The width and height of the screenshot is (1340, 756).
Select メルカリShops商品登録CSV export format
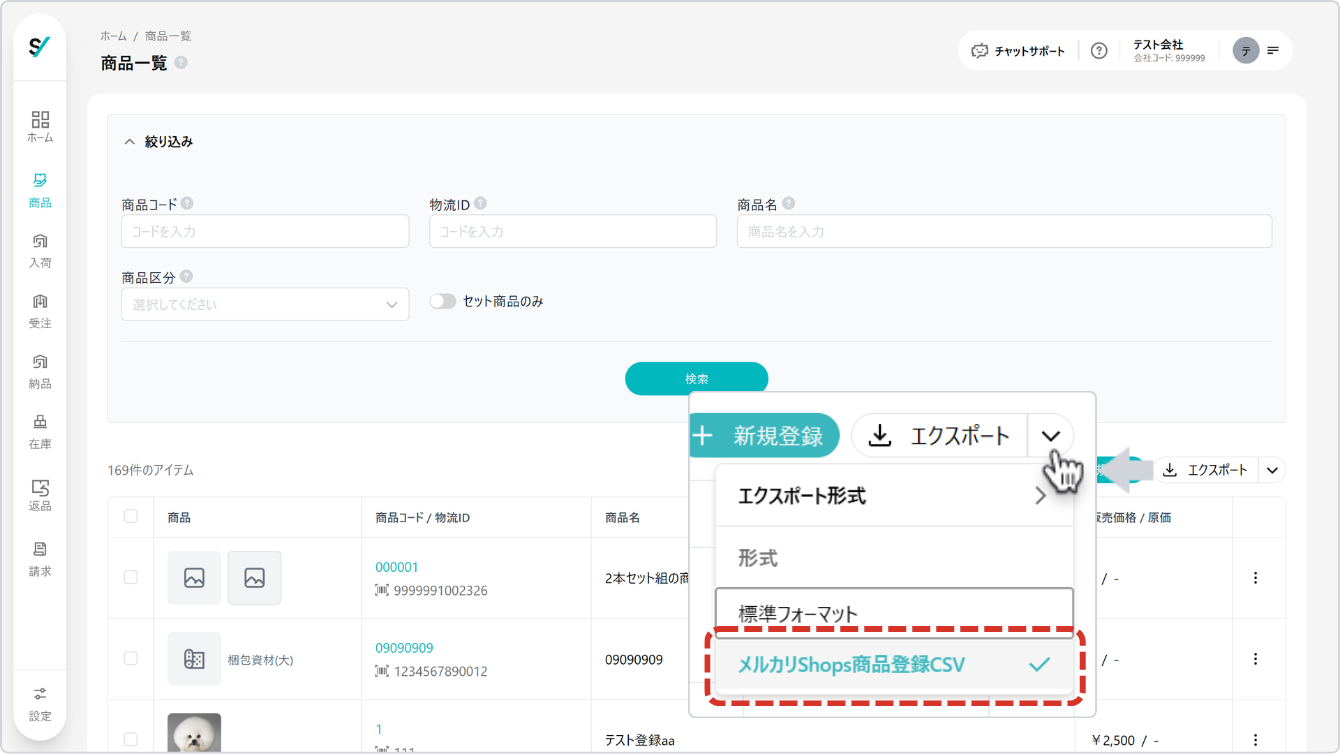[894, 664]
